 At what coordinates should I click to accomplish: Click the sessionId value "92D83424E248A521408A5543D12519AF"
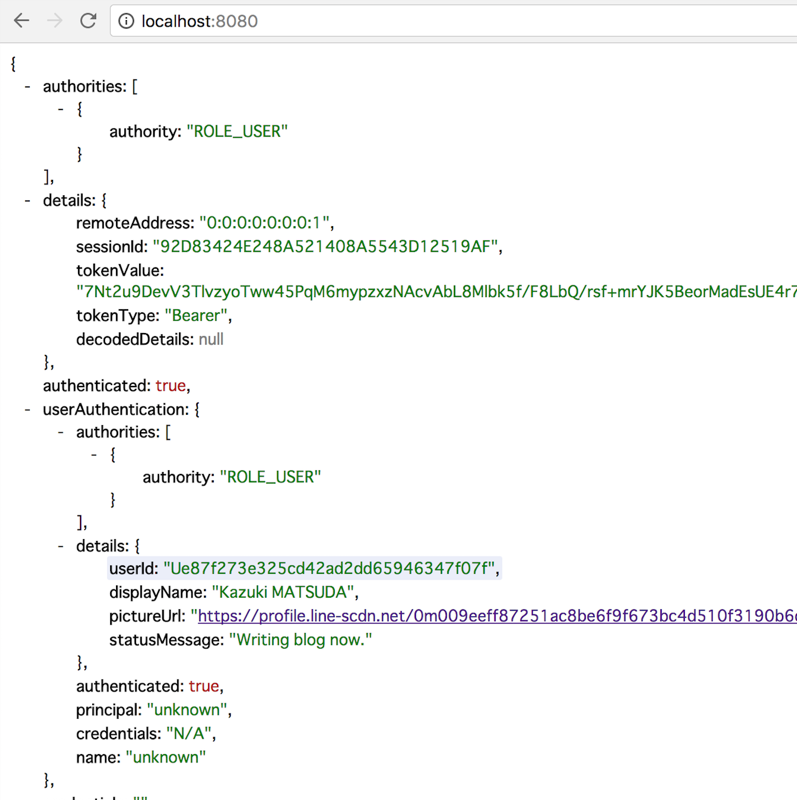[x=326, y=247]
